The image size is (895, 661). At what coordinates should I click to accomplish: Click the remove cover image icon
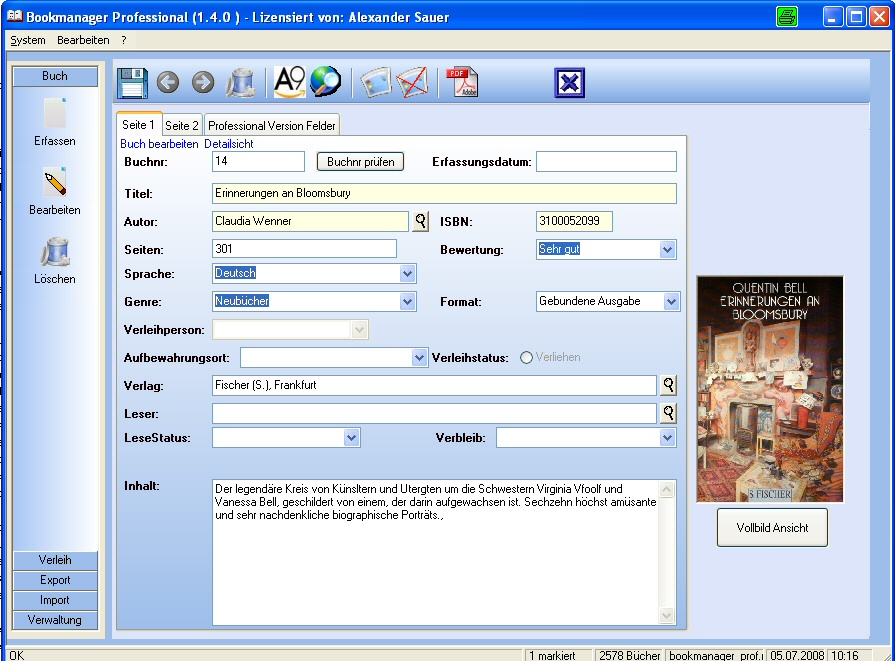pos(413,82)
